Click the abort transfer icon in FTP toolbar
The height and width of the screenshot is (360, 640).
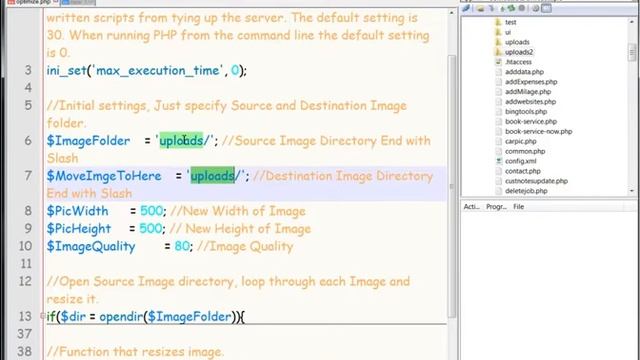point(522,8)
